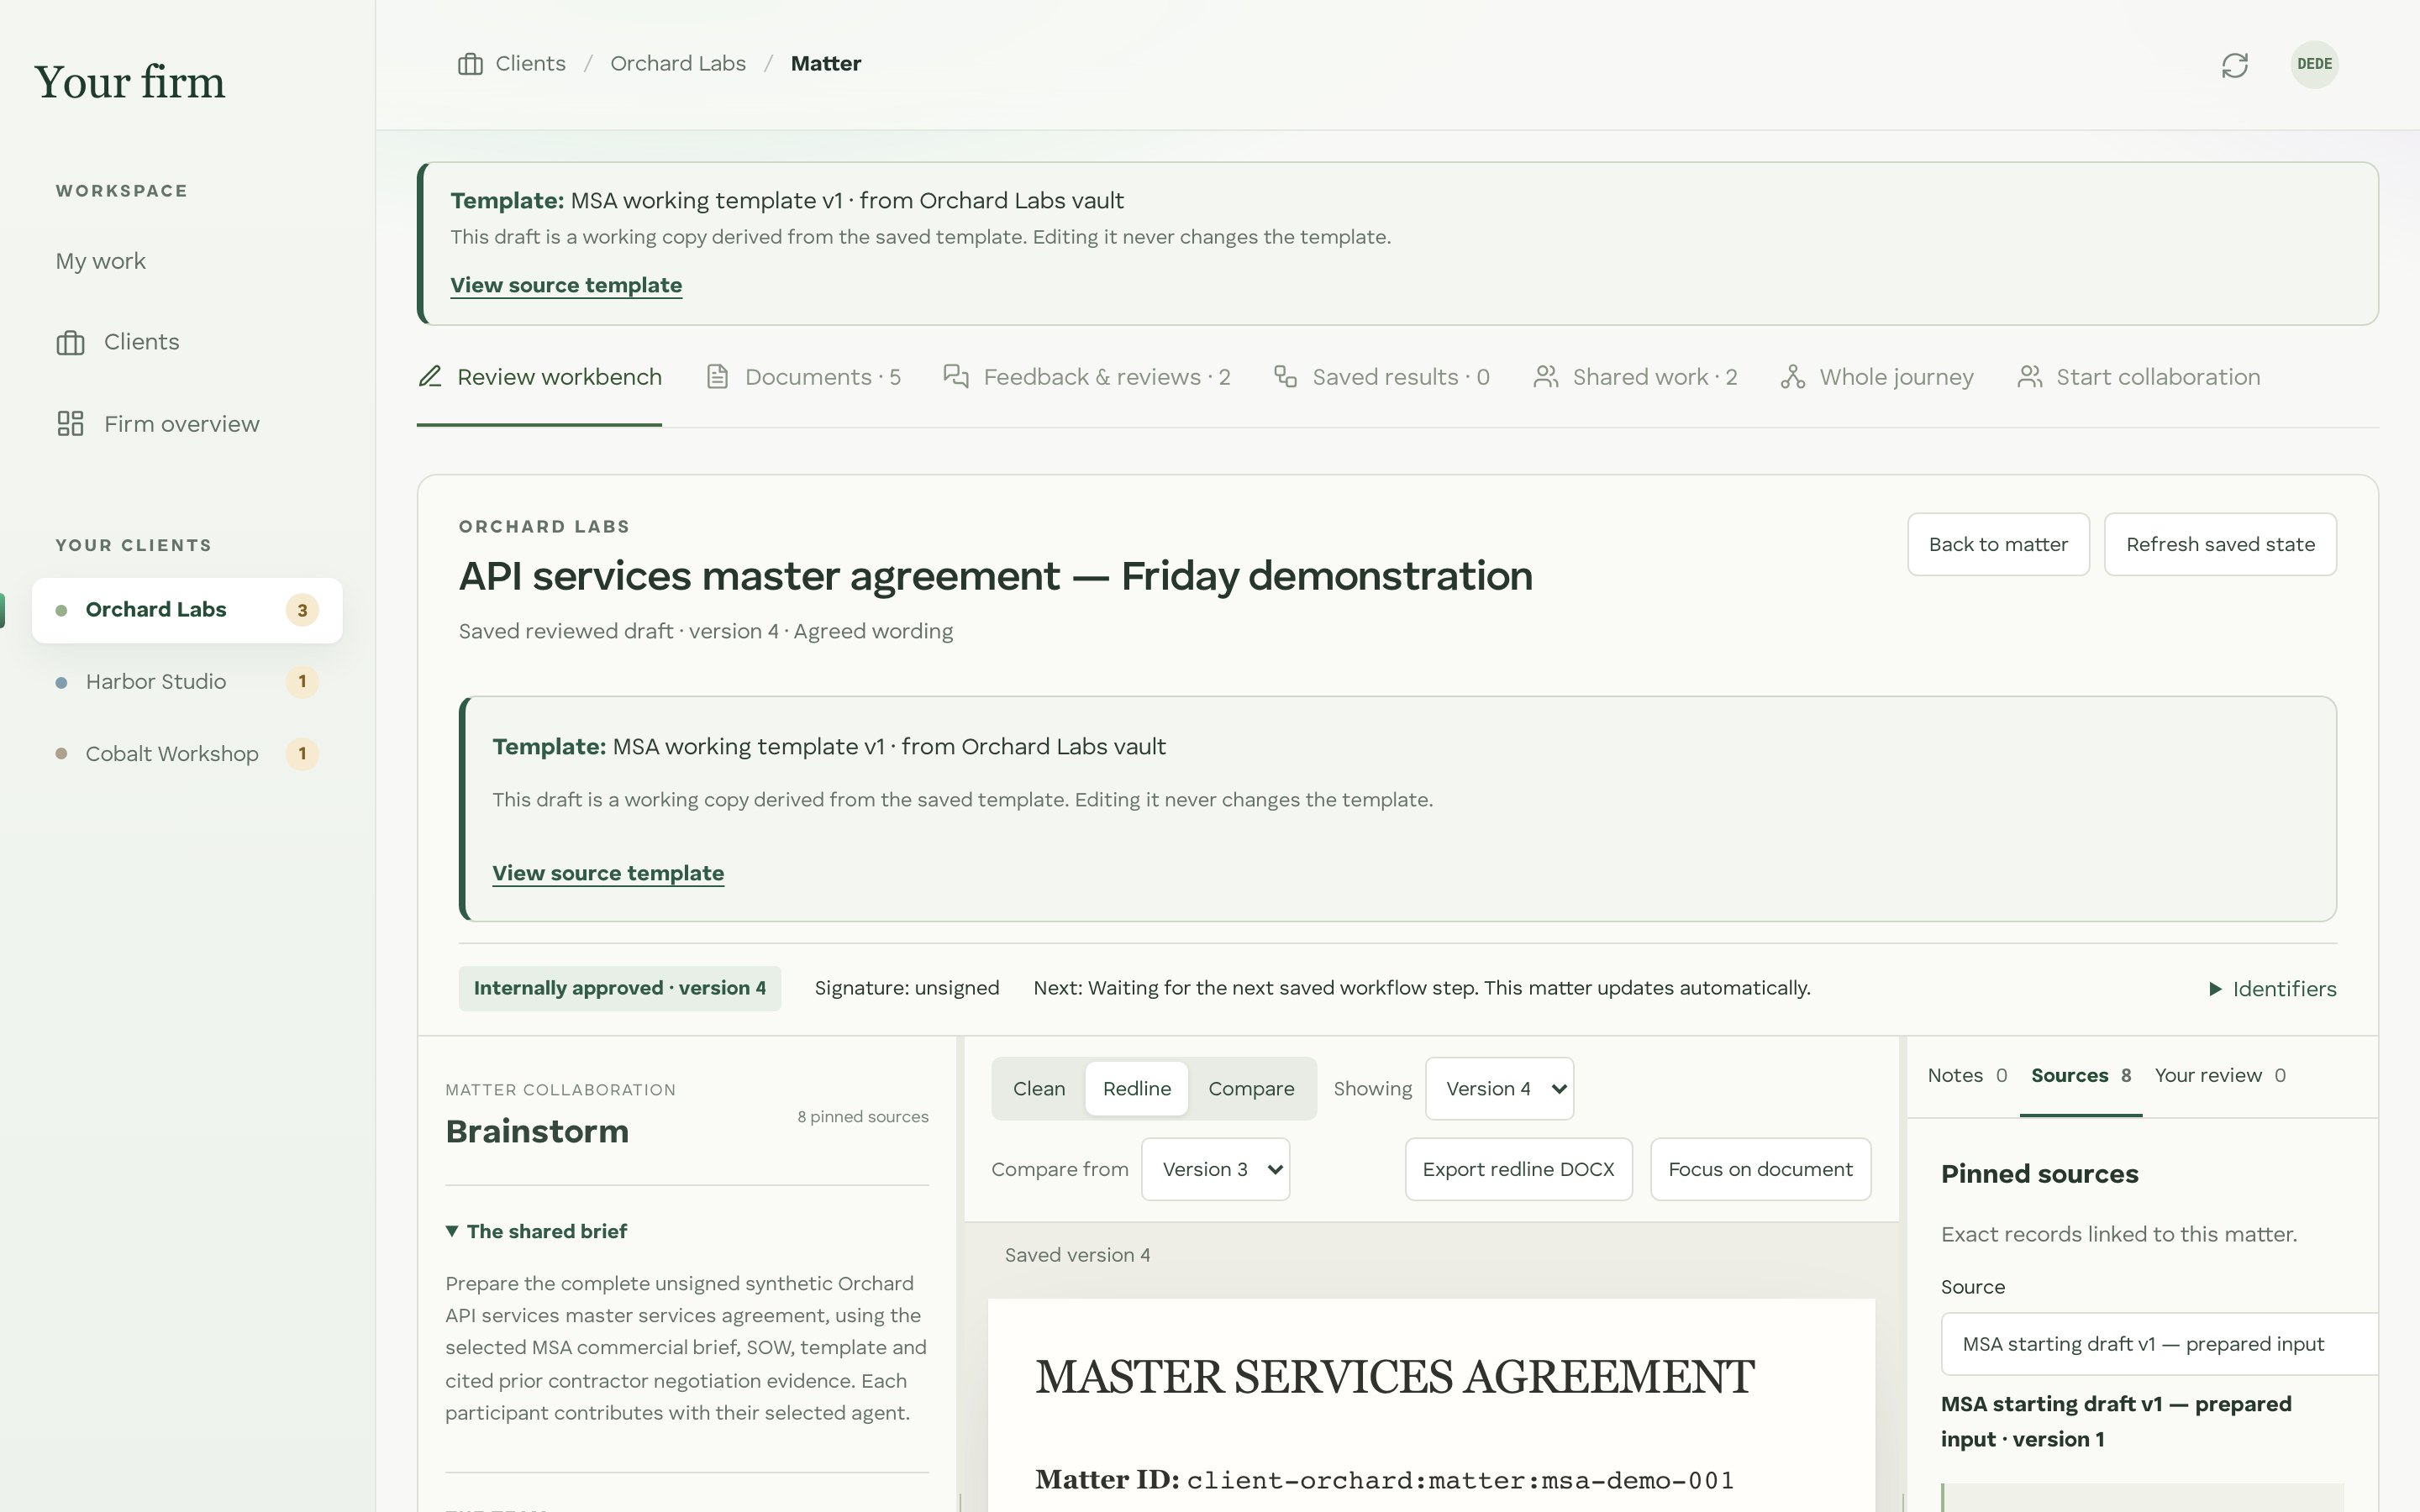Open View source template inside the matter card

[608, 873]
